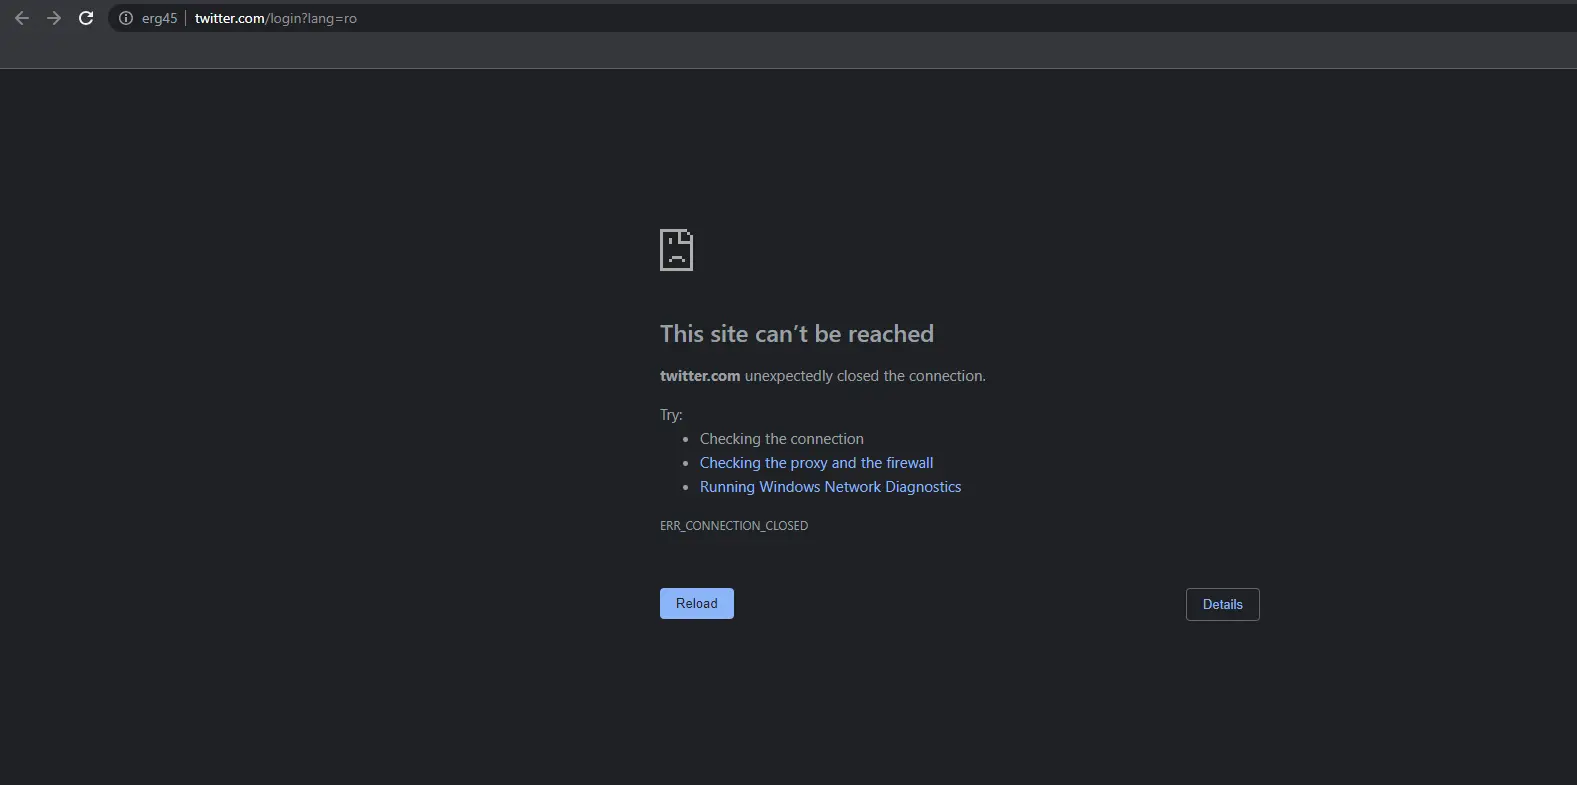Go back to the previous page
Screen dimensions: 1577x785
point(22,18)
